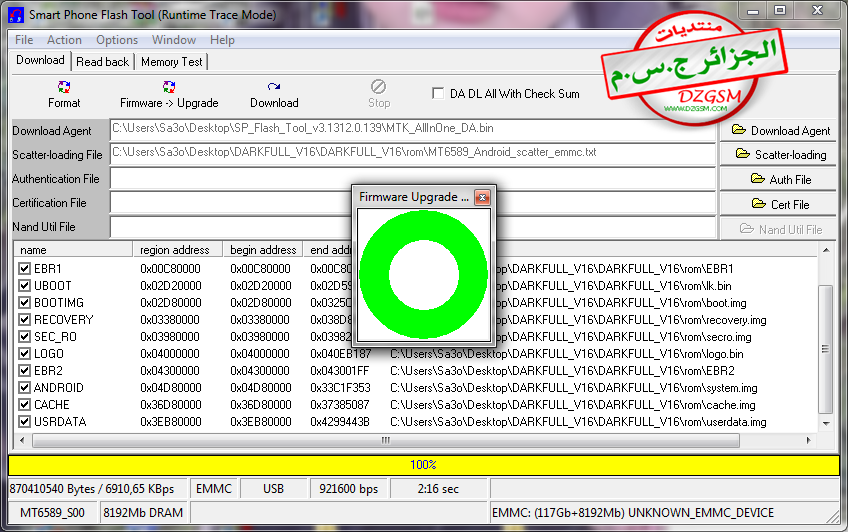Click the Authentication File input field
The height and width of the screenshot is (532, 848).
[x=413, y=178]
